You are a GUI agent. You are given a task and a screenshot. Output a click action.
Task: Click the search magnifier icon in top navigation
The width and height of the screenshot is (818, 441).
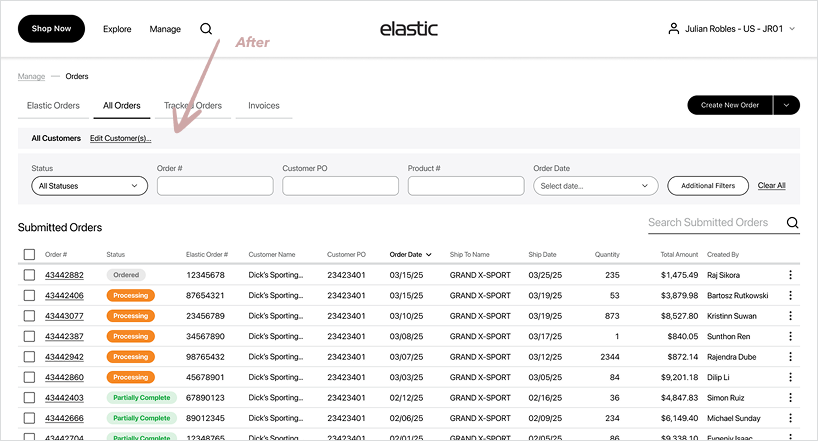pyautogui.click(x=206, y=29)
